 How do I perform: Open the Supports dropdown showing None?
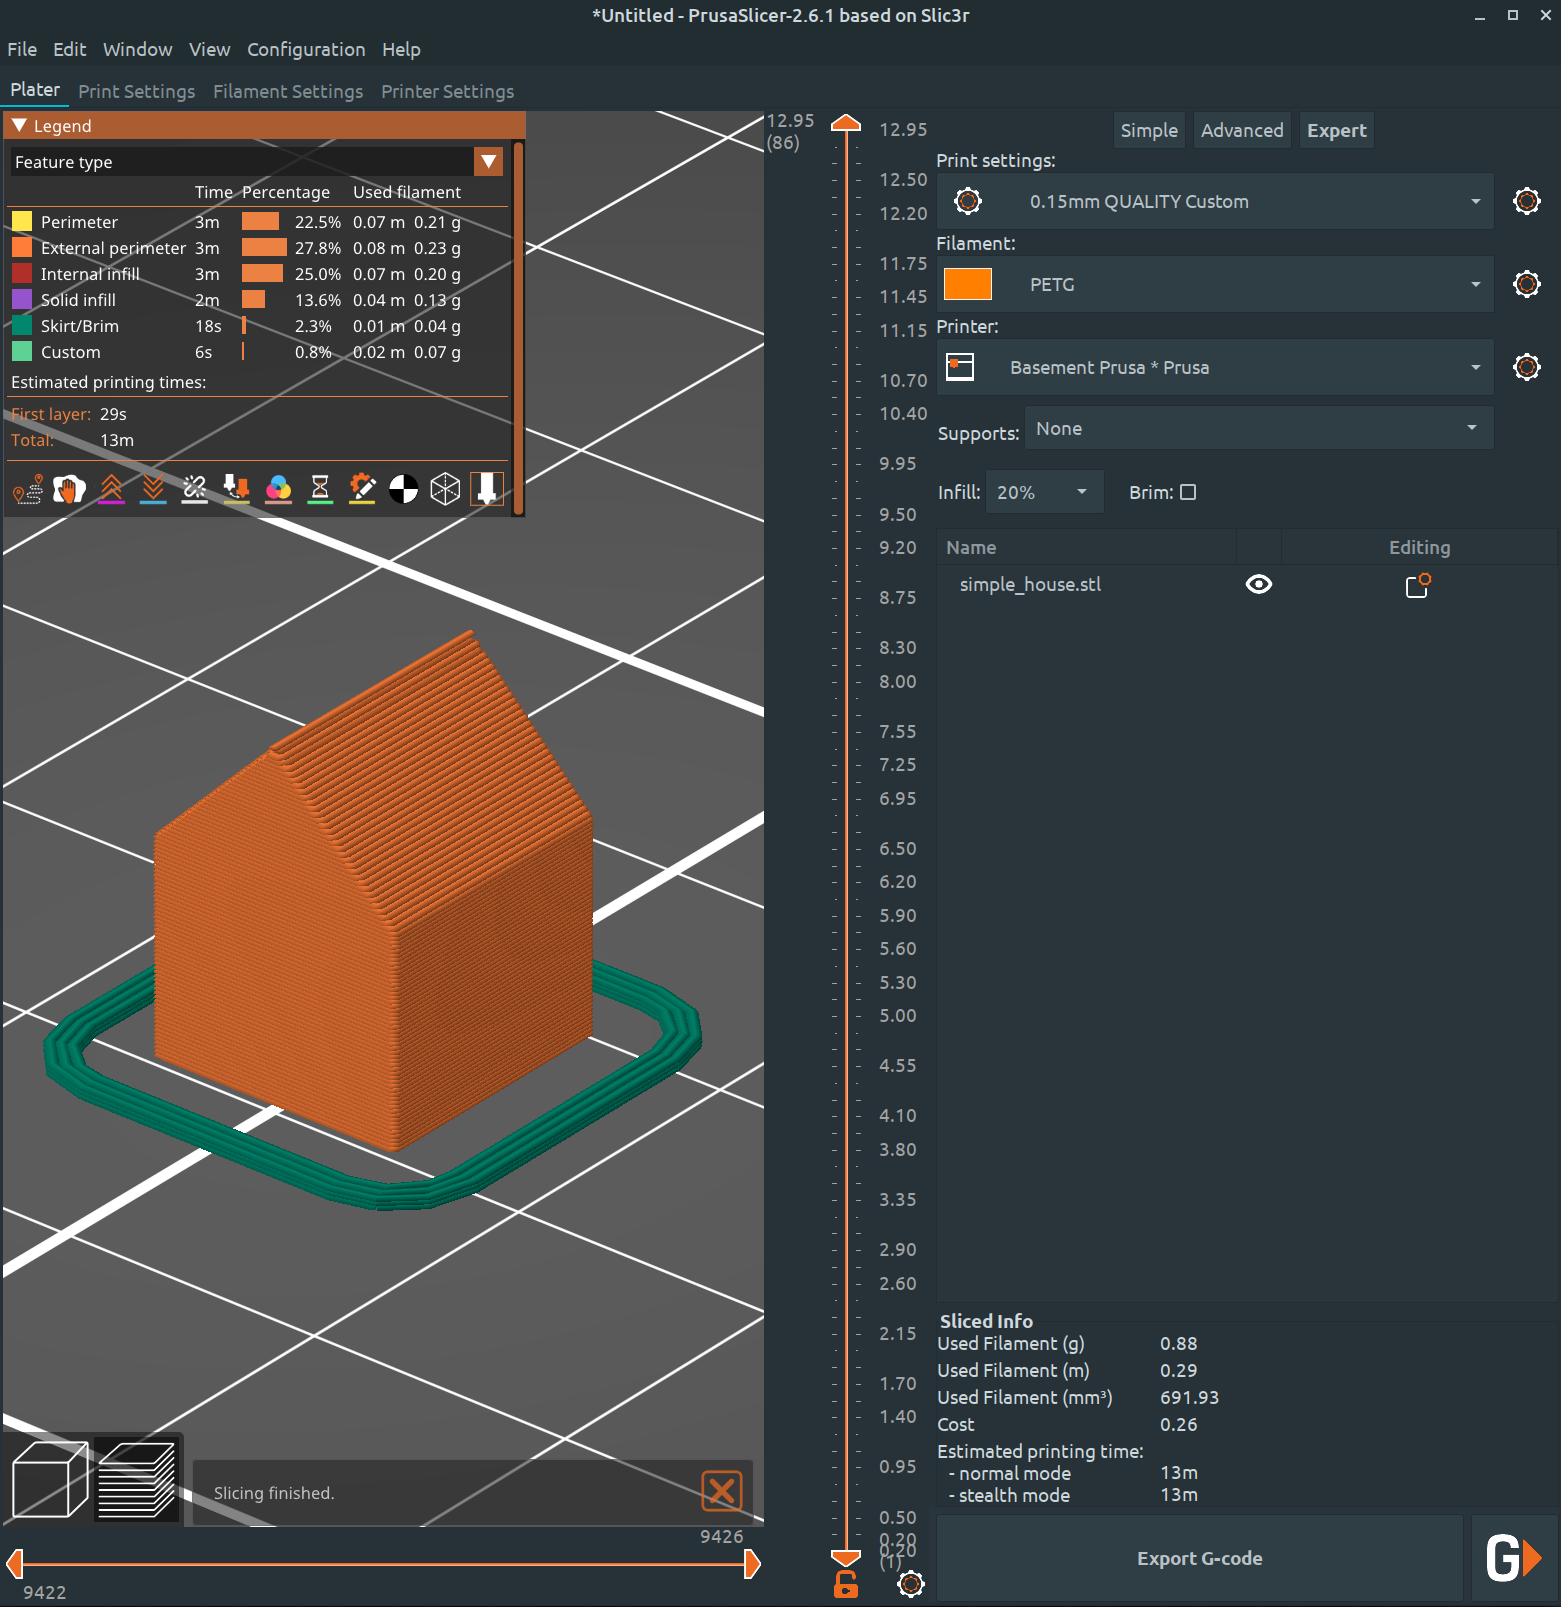point(1258,428)
